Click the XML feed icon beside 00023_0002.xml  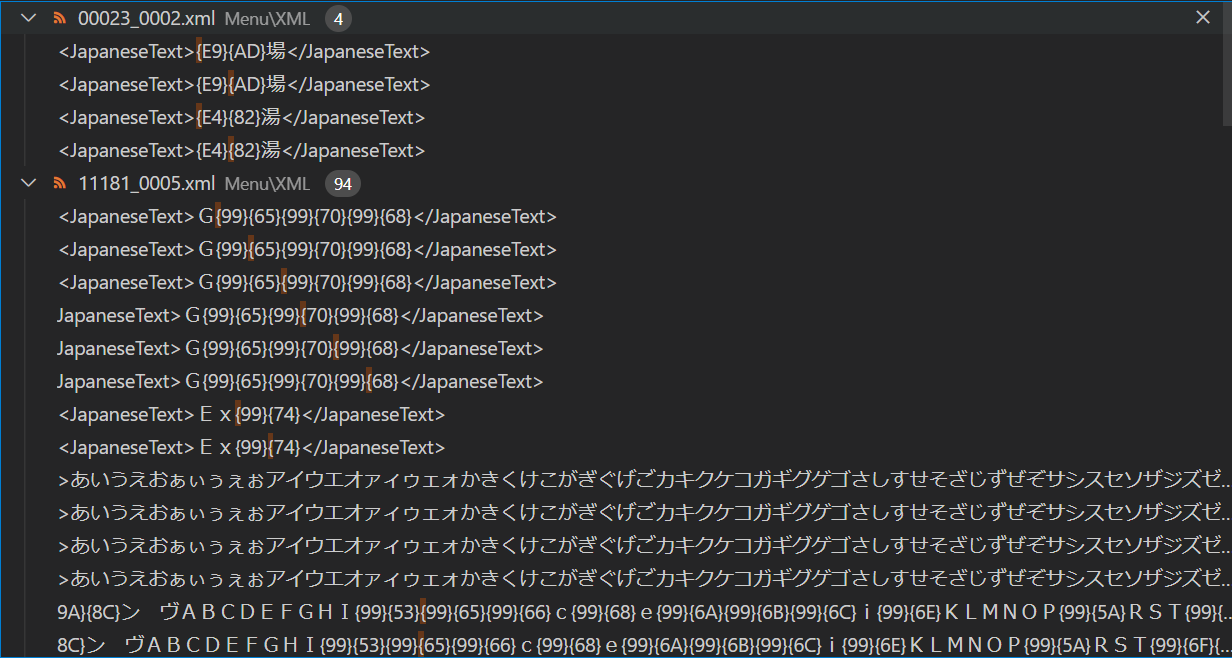click(60, 17)
